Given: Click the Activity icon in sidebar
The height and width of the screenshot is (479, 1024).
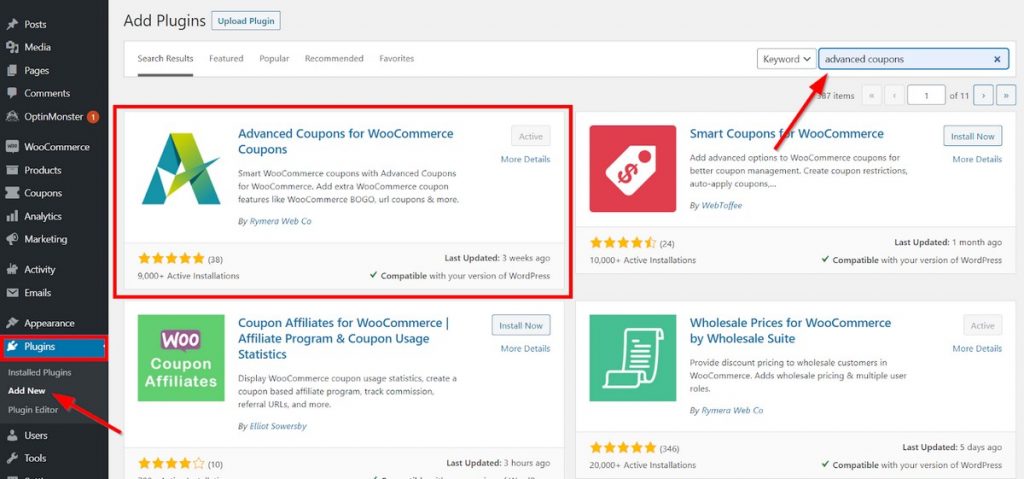Looking at the screenshot, I should 12,269.
